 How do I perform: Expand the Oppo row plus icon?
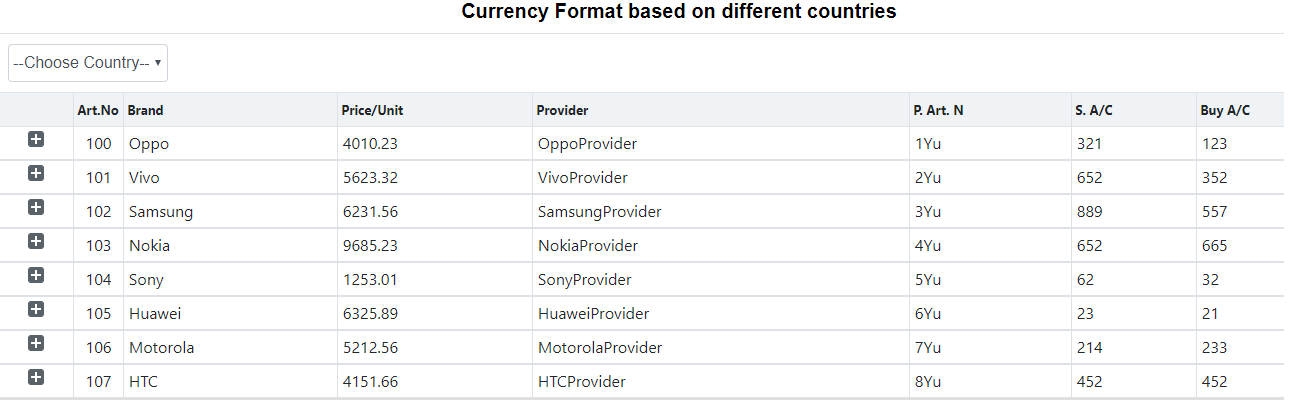pos(36,140)
